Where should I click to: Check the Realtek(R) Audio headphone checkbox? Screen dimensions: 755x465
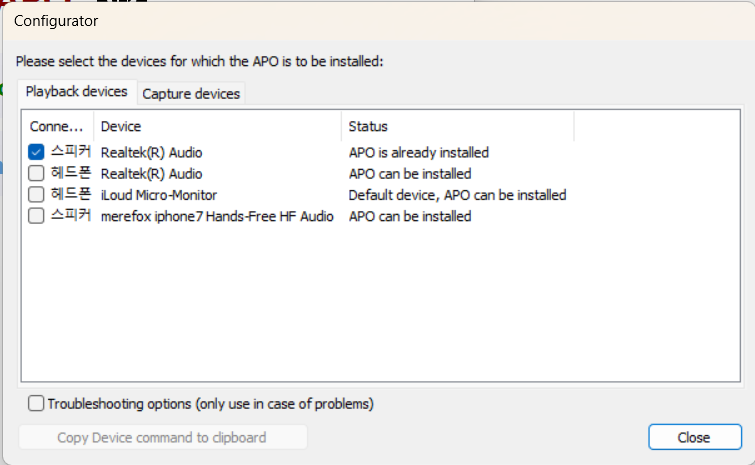point(37,173)
